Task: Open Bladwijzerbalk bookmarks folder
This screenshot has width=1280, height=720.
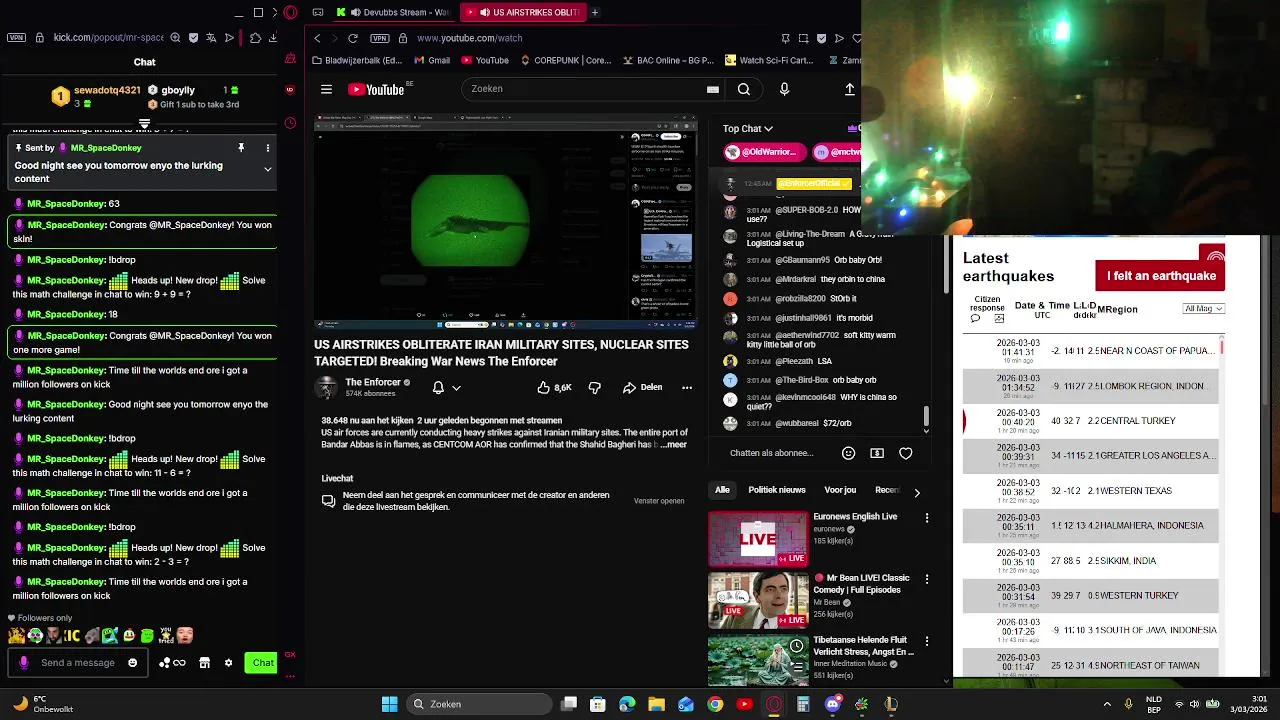Action: 357,60
